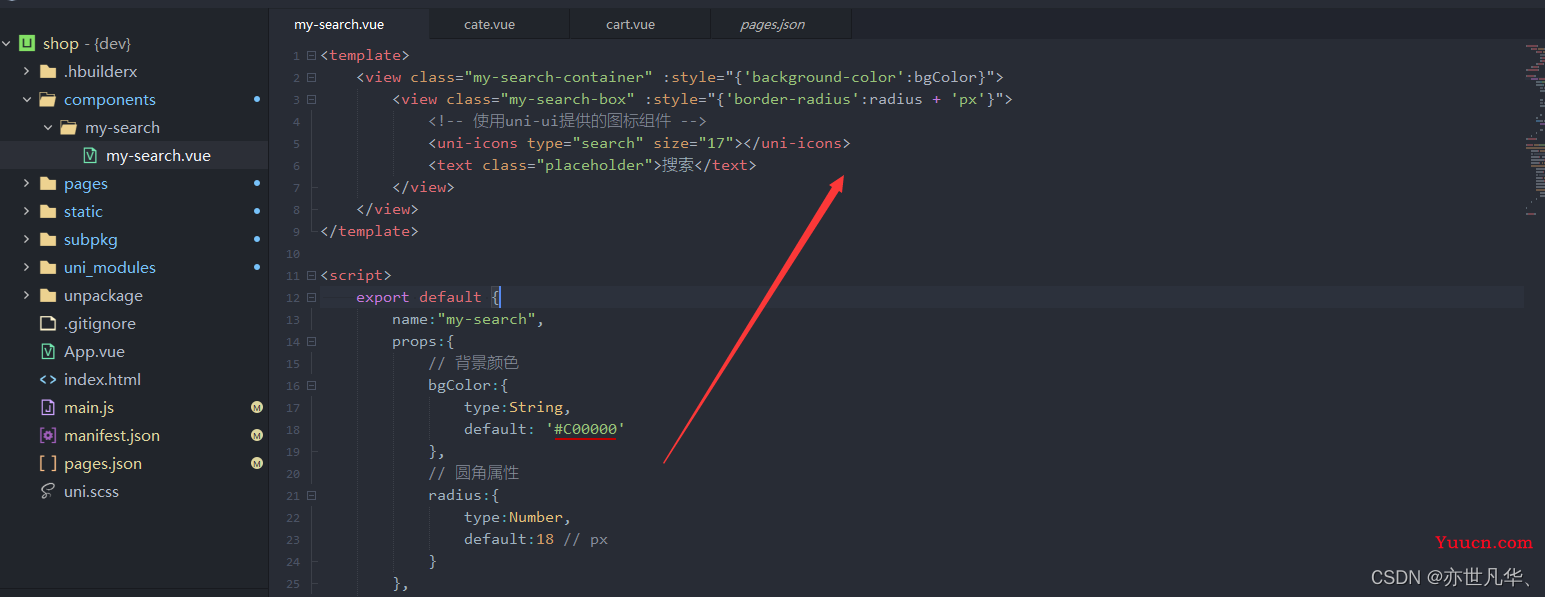Click the name:"my-search" line in code

pyautogui.click(x=468, y=319)
